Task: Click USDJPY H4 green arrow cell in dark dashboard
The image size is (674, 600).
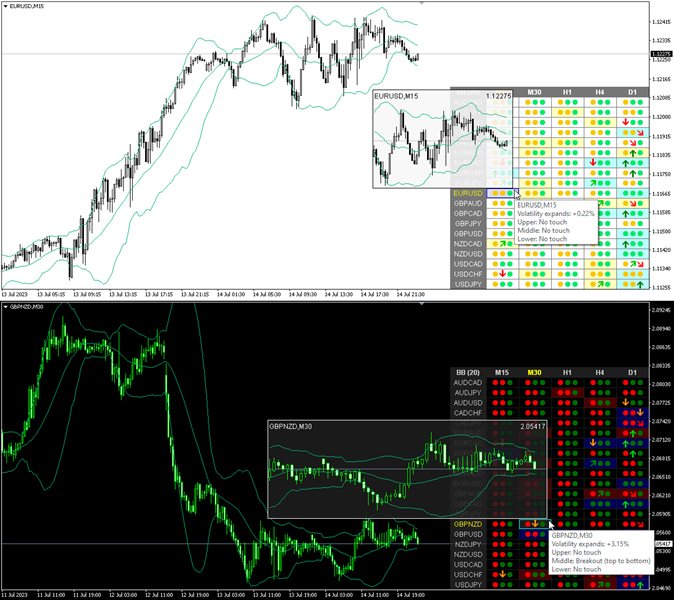Action: [x=600, y=585]
